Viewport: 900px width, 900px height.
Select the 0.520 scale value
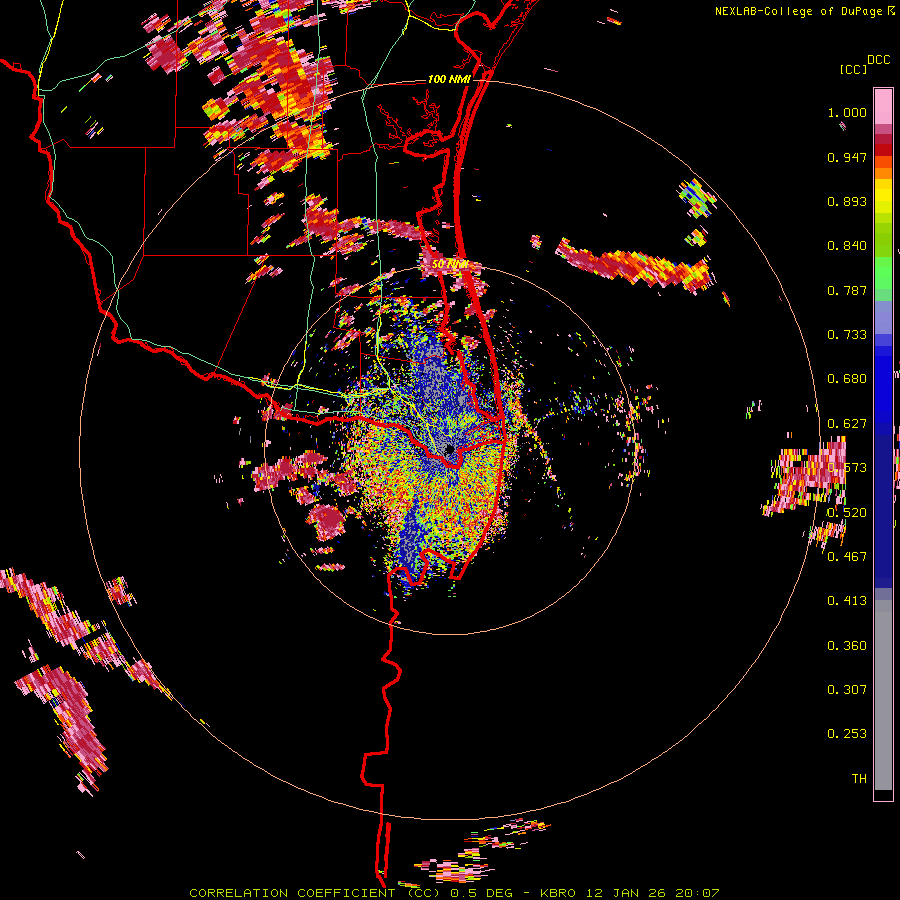pos(847,512)
